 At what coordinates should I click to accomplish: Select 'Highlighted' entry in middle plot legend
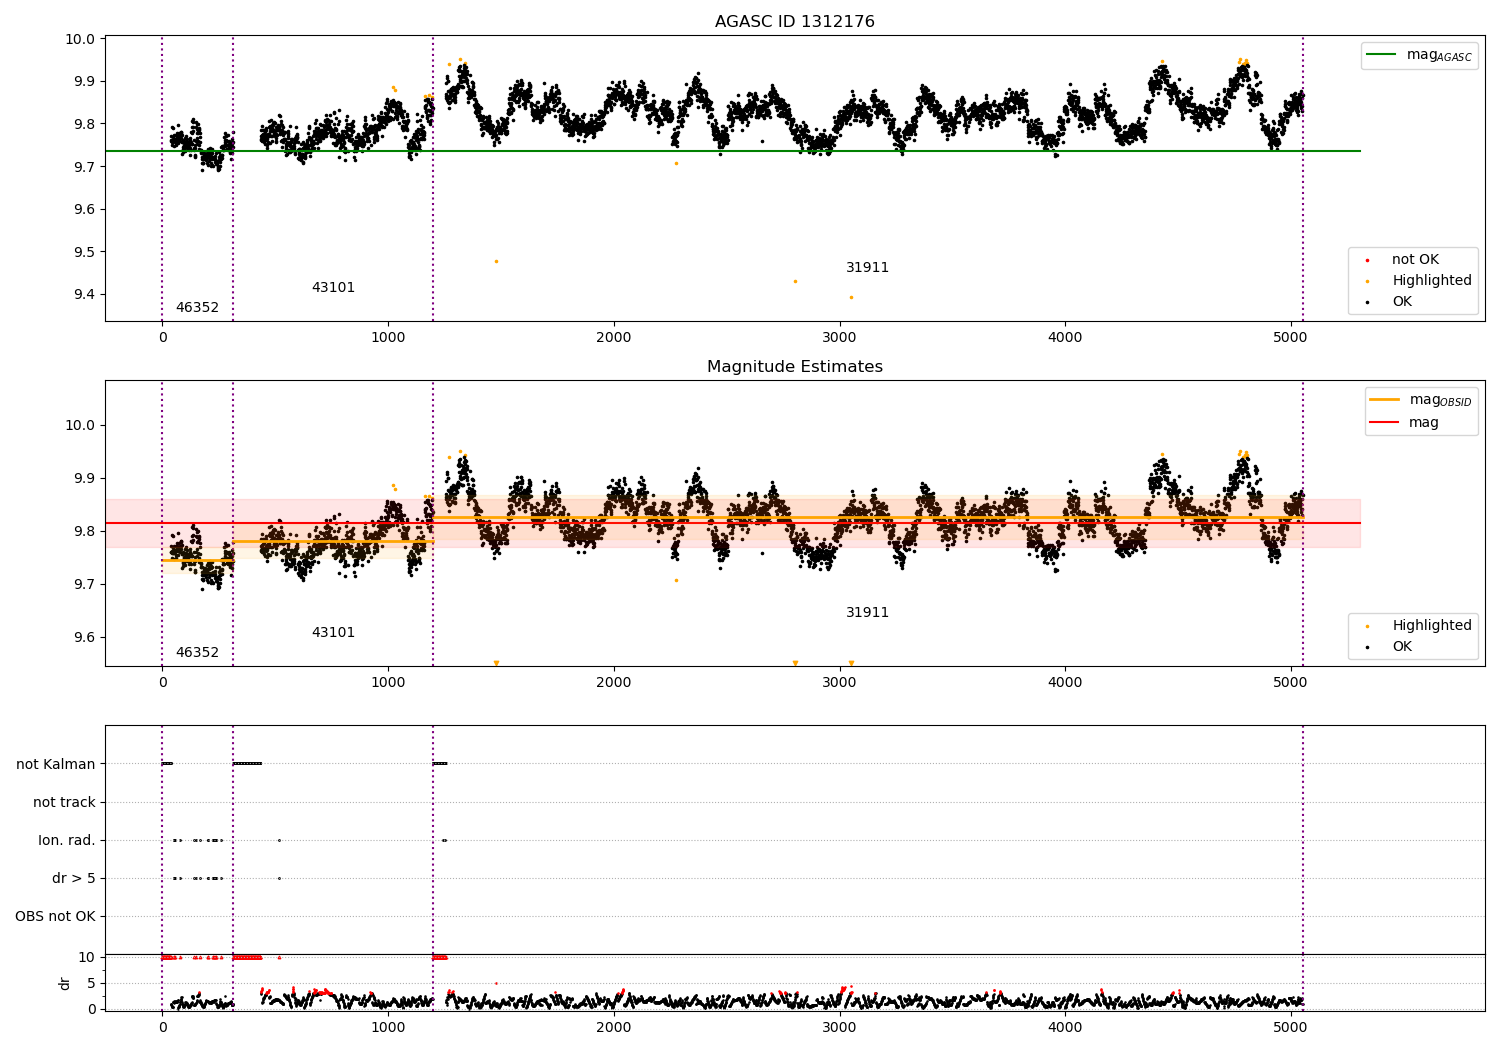[1431, 626]
